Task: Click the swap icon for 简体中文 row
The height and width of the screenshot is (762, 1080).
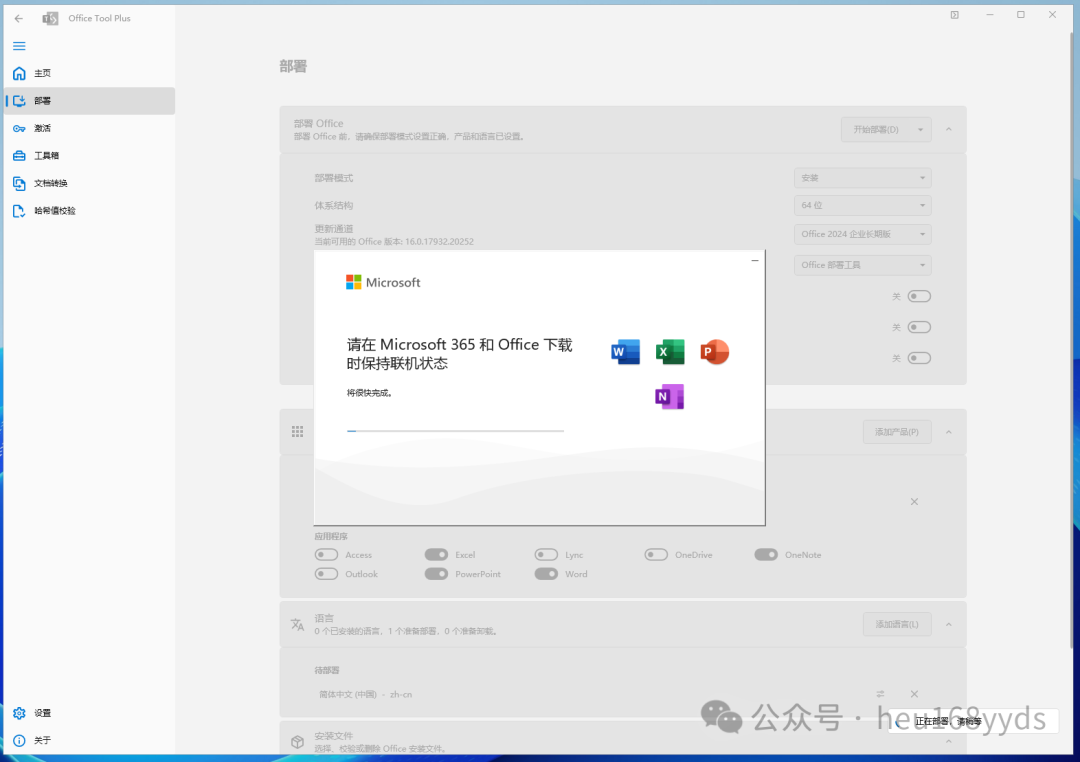Action: coord(880,694)
